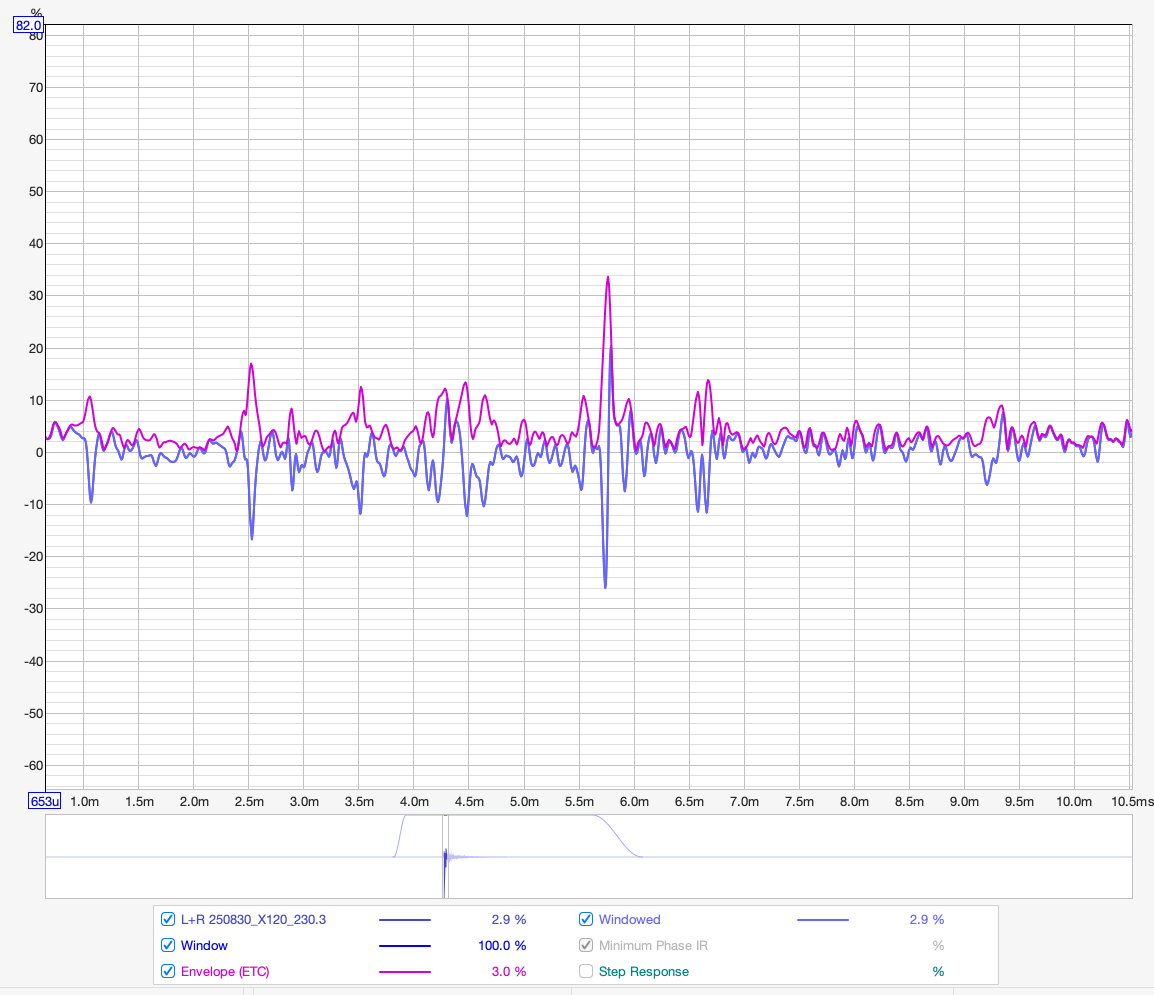Click the tallest envelope peak near 5.75 ms
The width and height of the screenshot is (1154, 995).
click(x=607, y=278)
